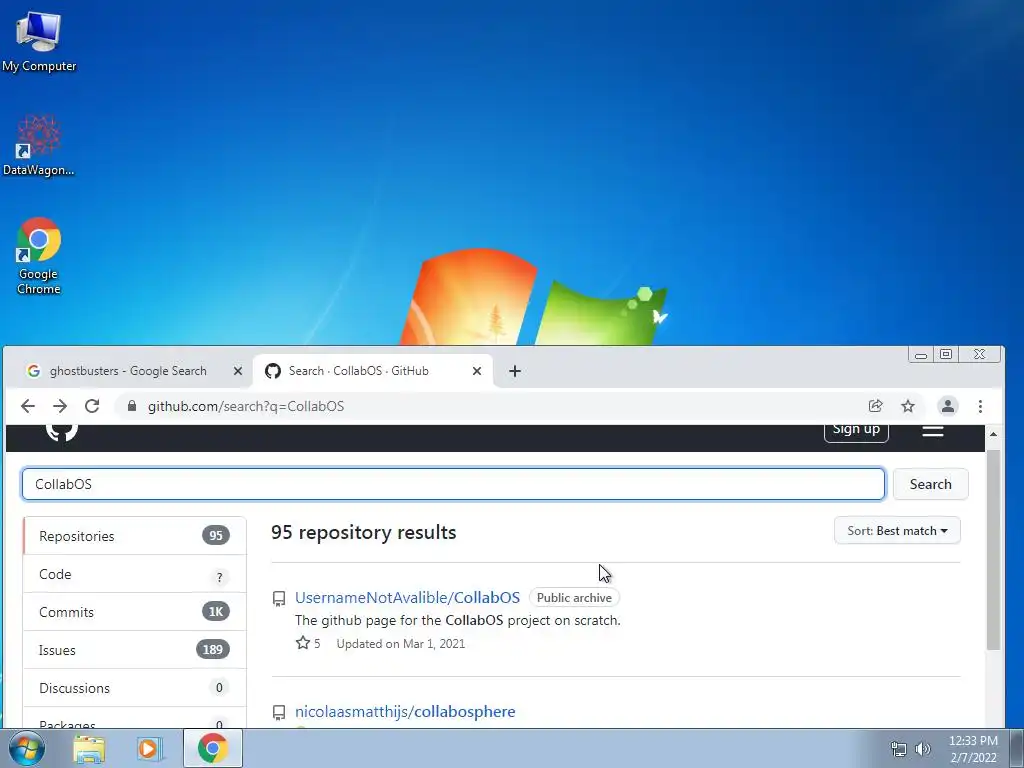Go back using browser back arrow

27,406
